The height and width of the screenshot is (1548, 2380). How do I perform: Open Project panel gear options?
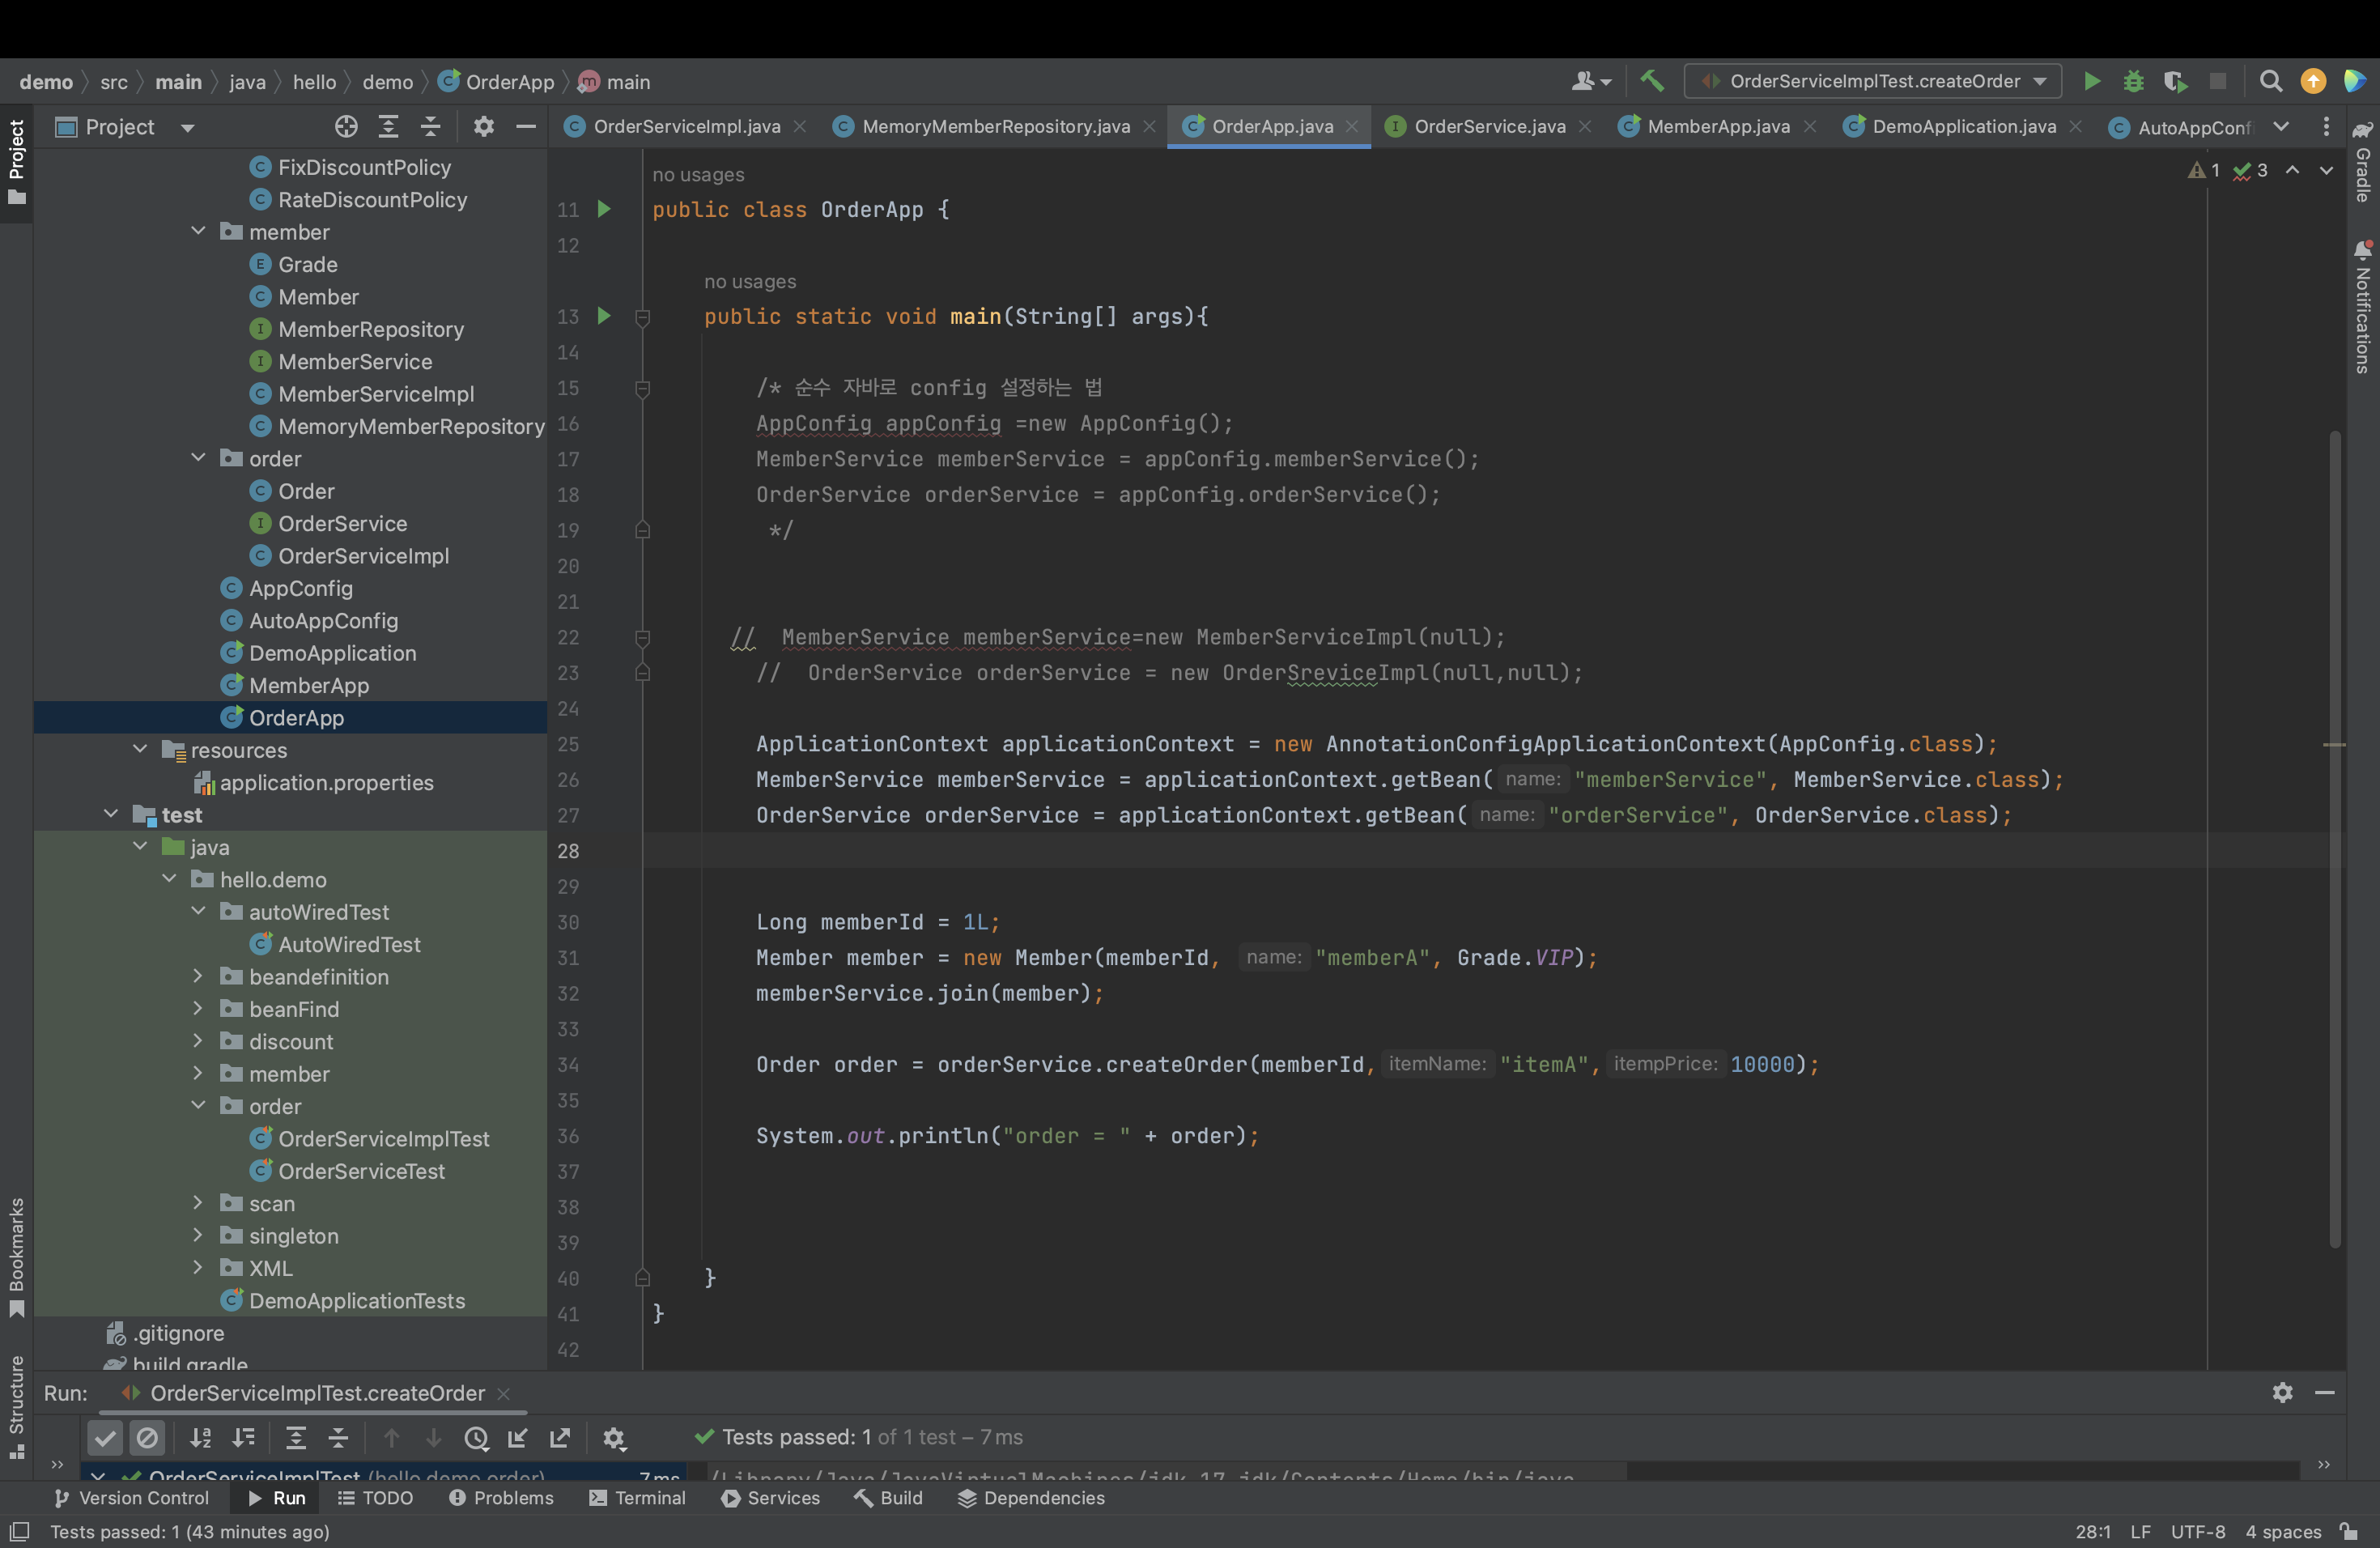[484, 126]
